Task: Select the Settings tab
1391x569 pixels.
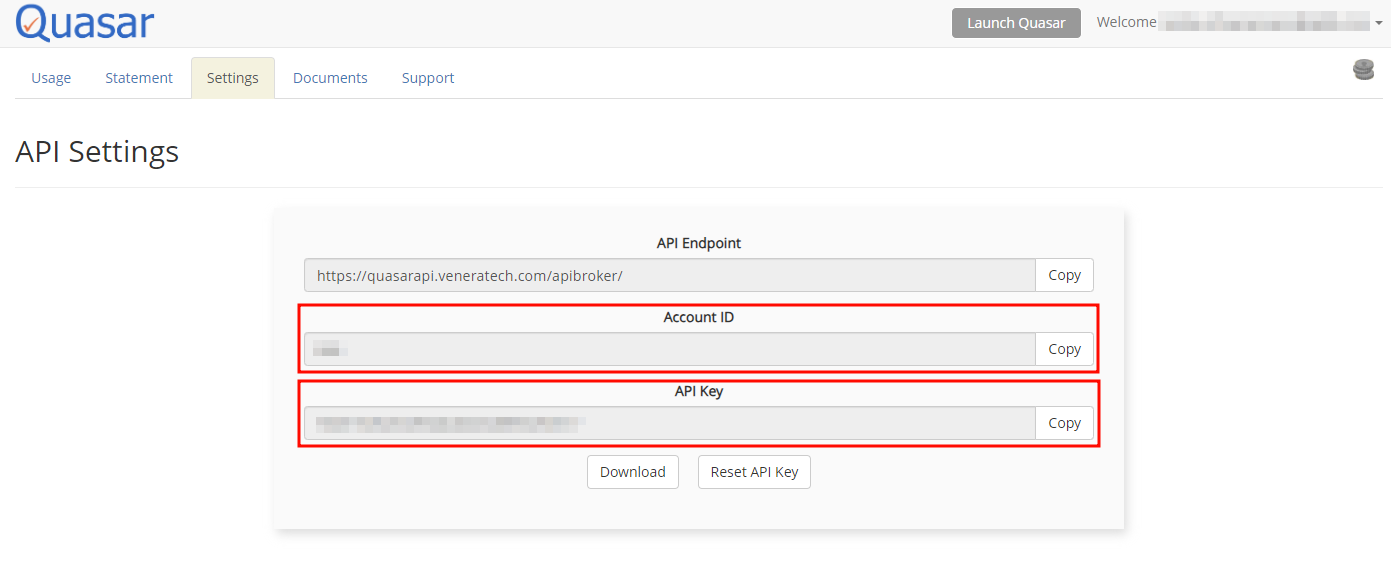Action: click(x=232, y=78)
